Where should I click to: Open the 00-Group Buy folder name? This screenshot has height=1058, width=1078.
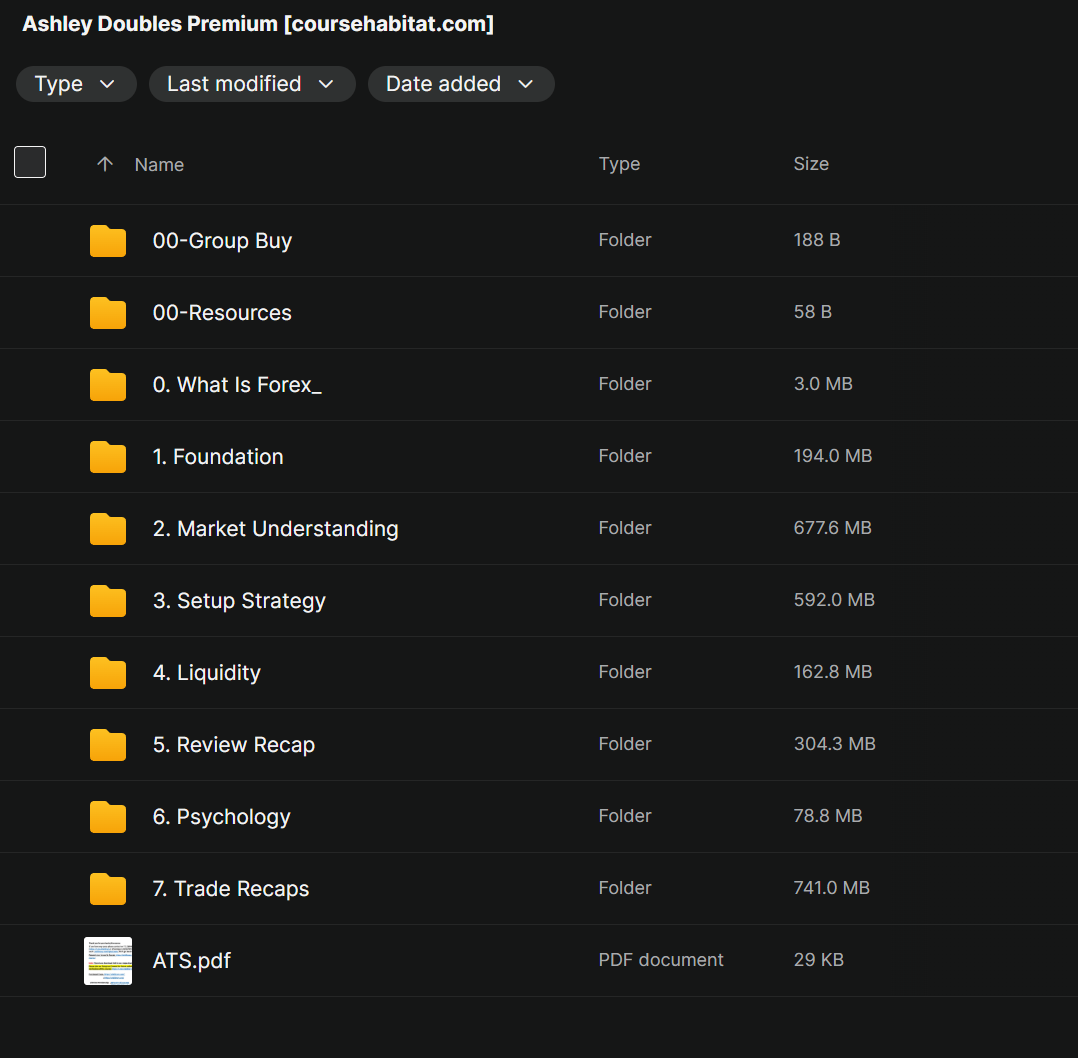[x=222, y=241]
